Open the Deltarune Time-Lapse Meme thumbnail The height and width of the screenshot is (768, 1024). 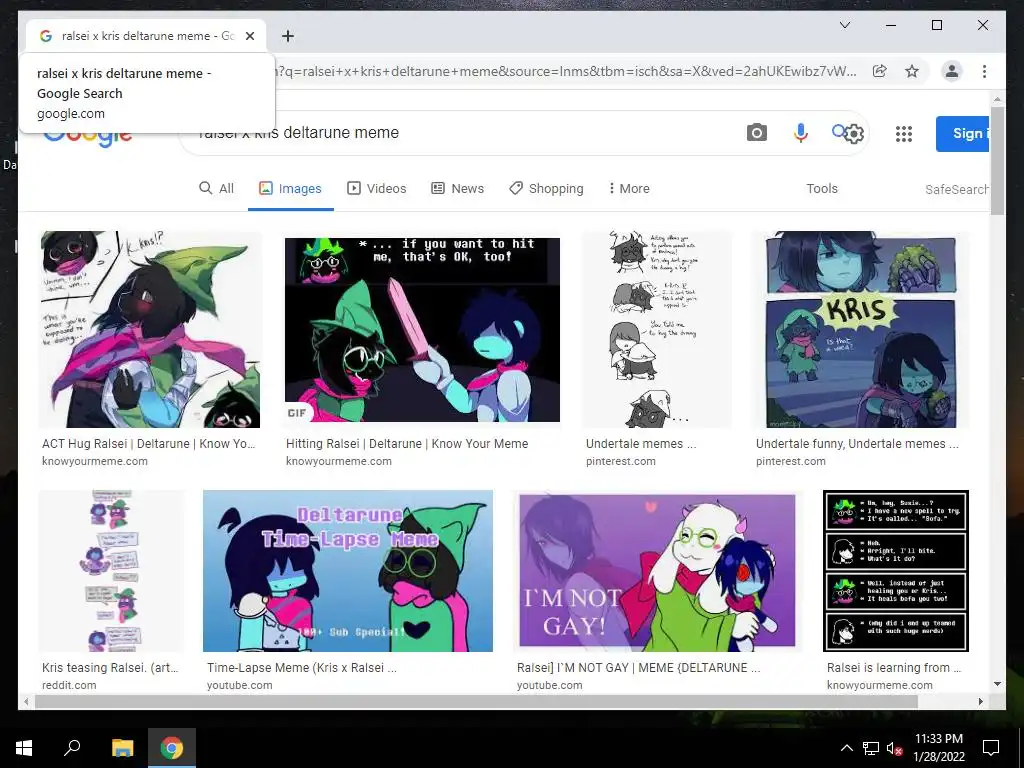click(347, 571)
